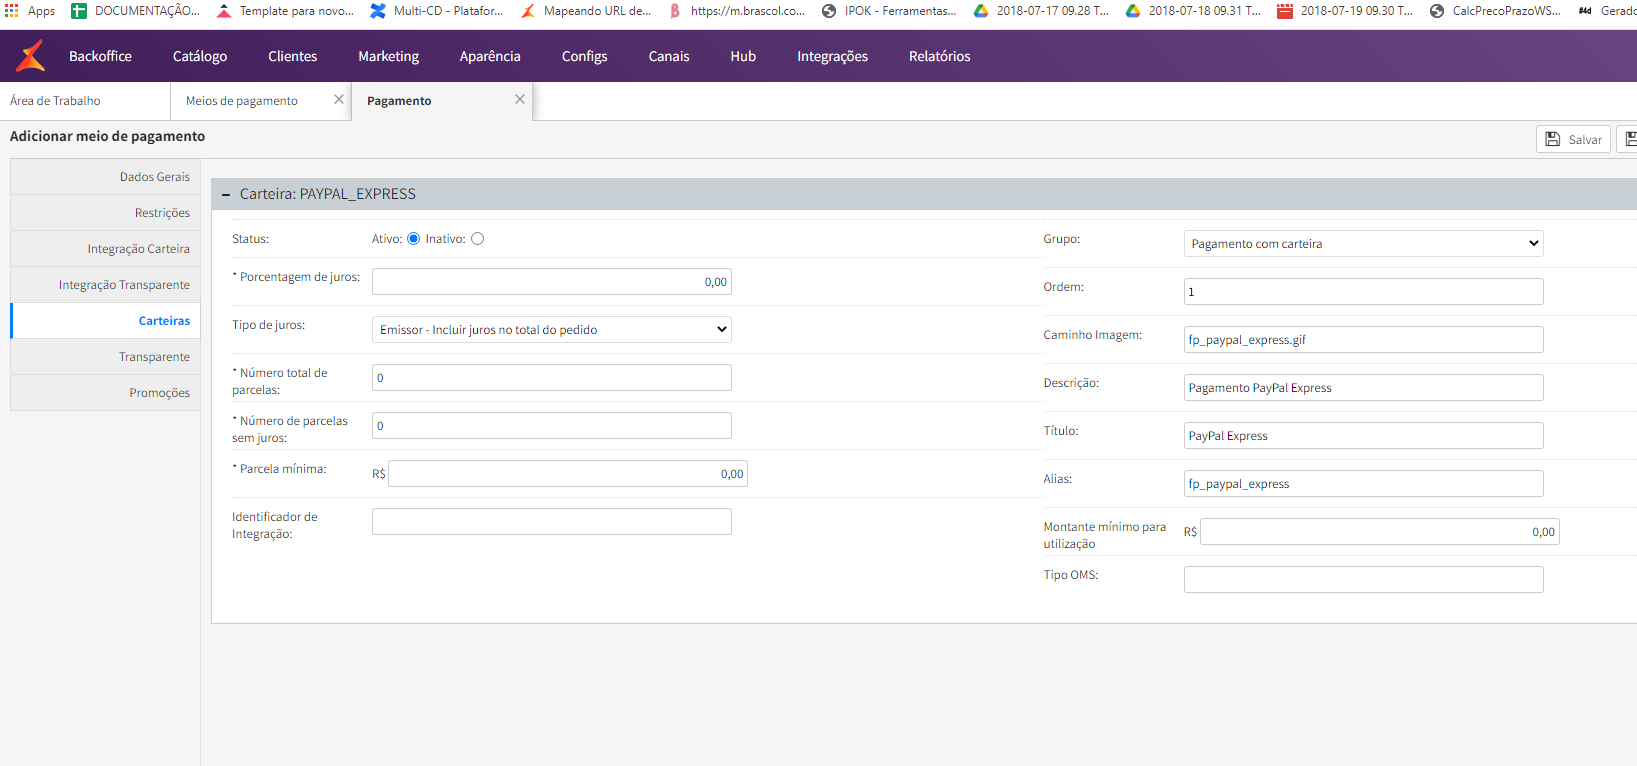
Task: Focus the Porcentagem de juros field
Action: point(552,282)
